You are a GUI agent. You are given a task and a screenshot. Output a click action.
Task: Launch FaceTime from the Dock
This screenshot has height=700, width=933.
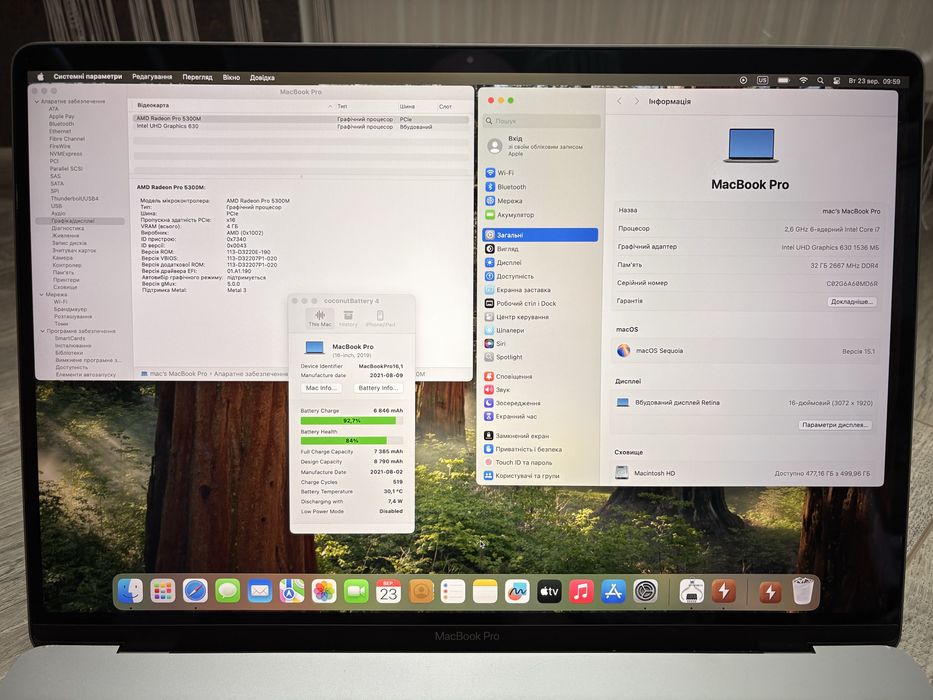click(x=356, y=592)
